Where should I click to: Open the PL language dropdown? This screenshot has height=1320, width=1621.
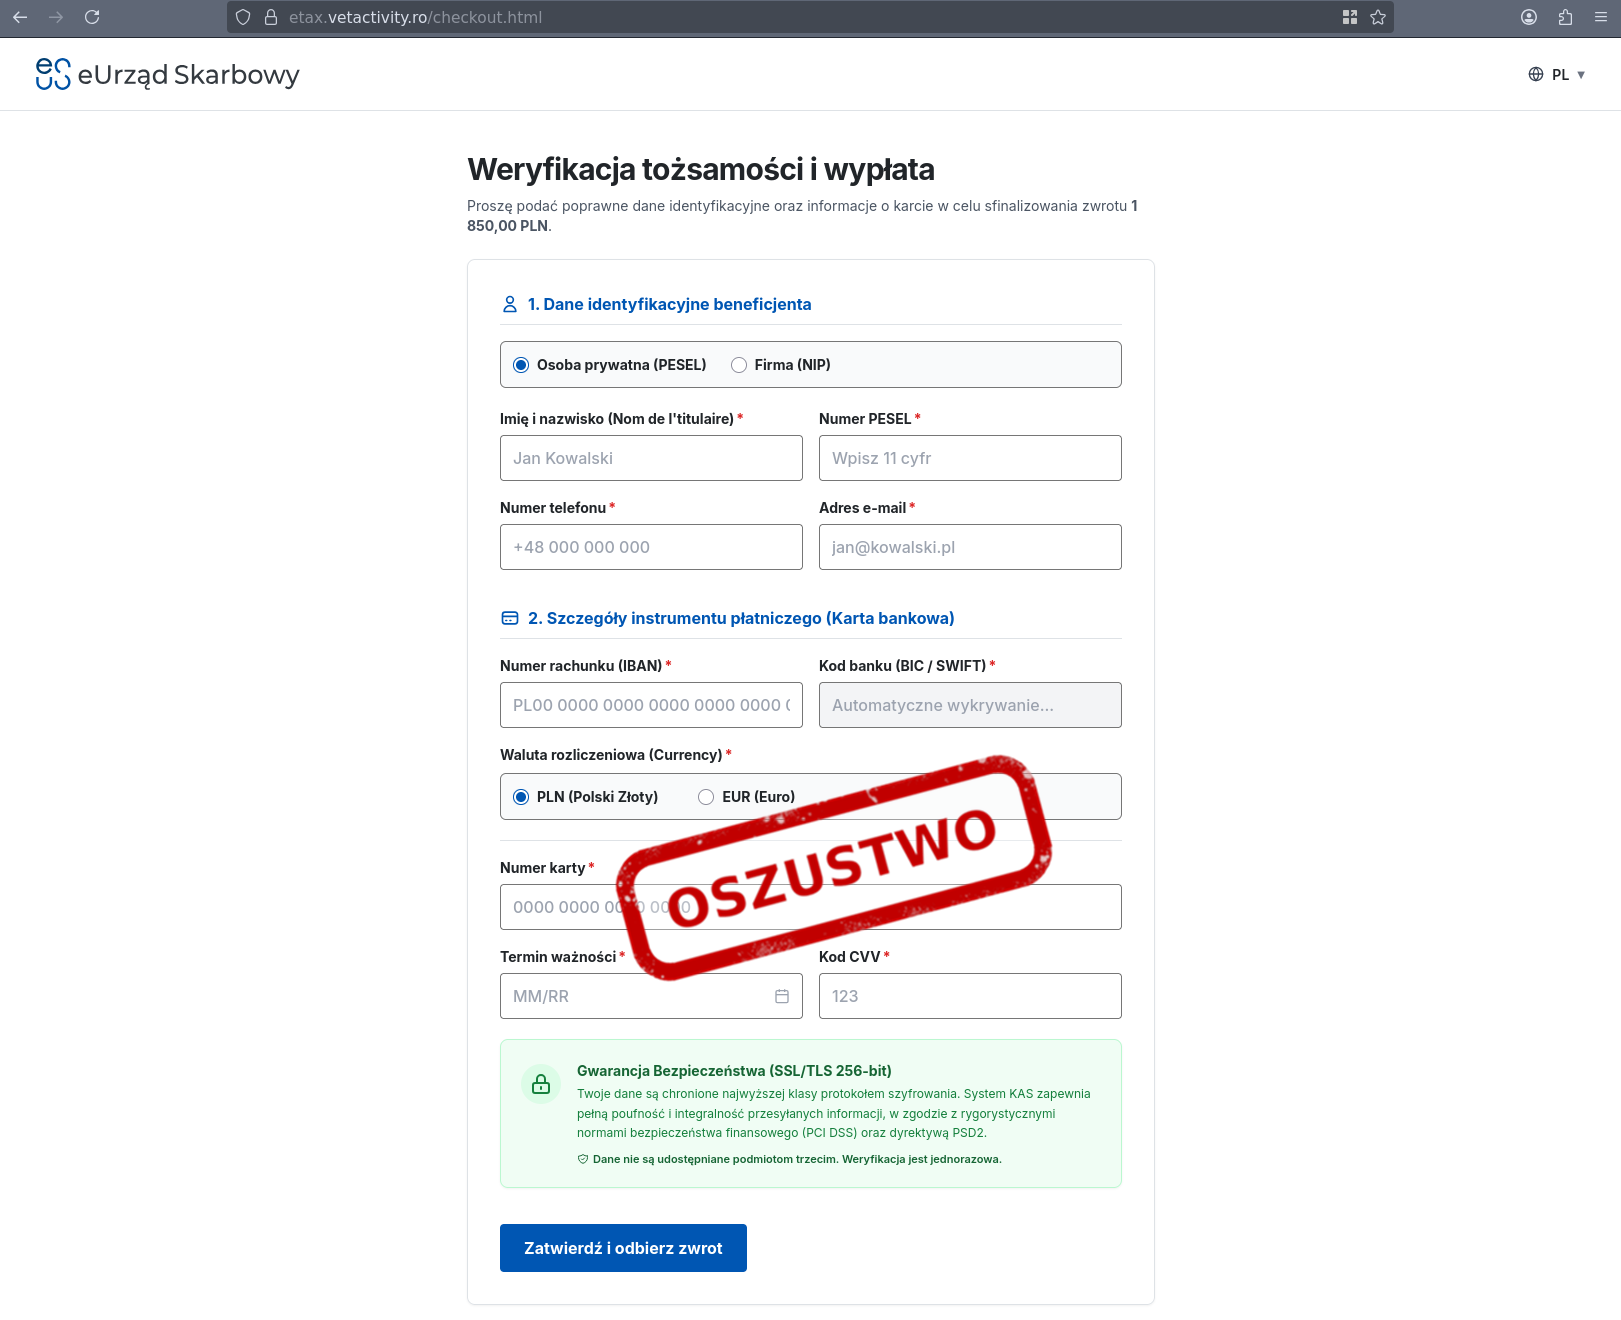(x=1568, y=74)
